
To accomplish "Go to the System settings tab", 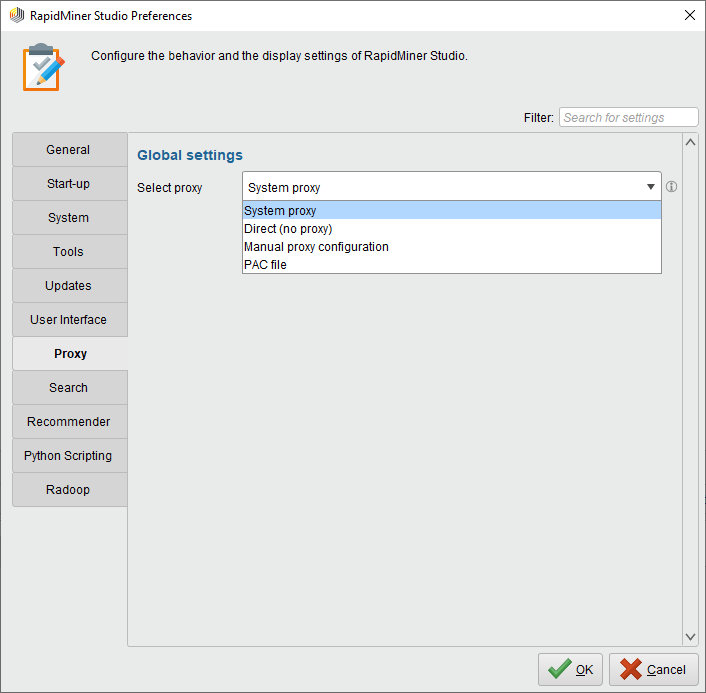I will [69, 218].
